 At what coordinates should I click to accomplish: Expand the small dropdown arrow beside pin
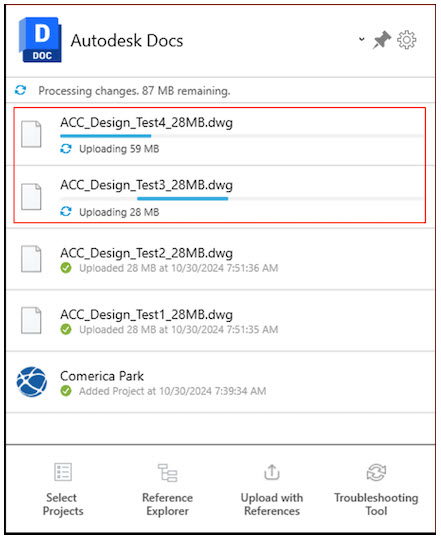click(361, 39)
